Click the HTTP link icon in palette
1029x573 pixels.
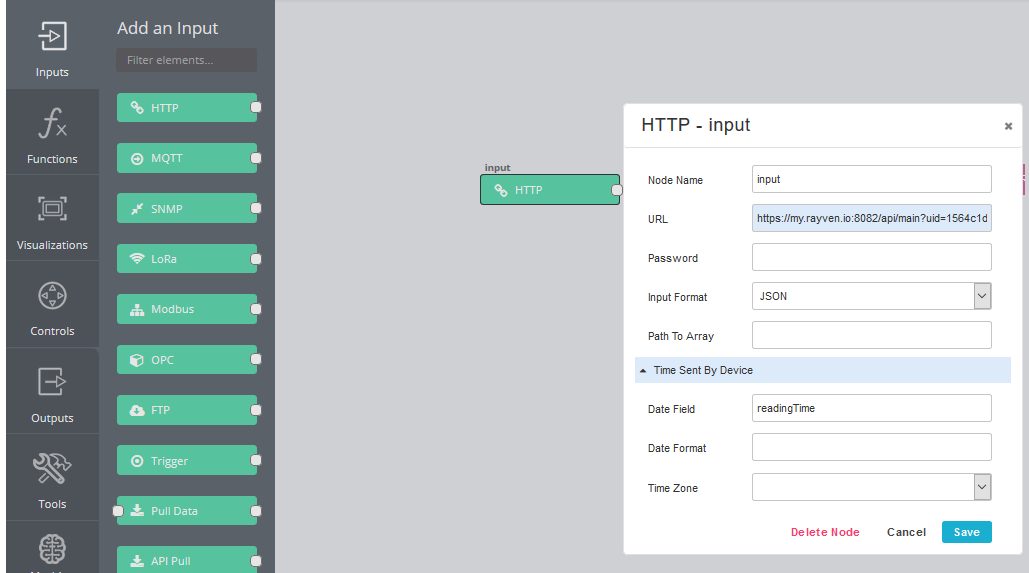[x=136, y=108]
